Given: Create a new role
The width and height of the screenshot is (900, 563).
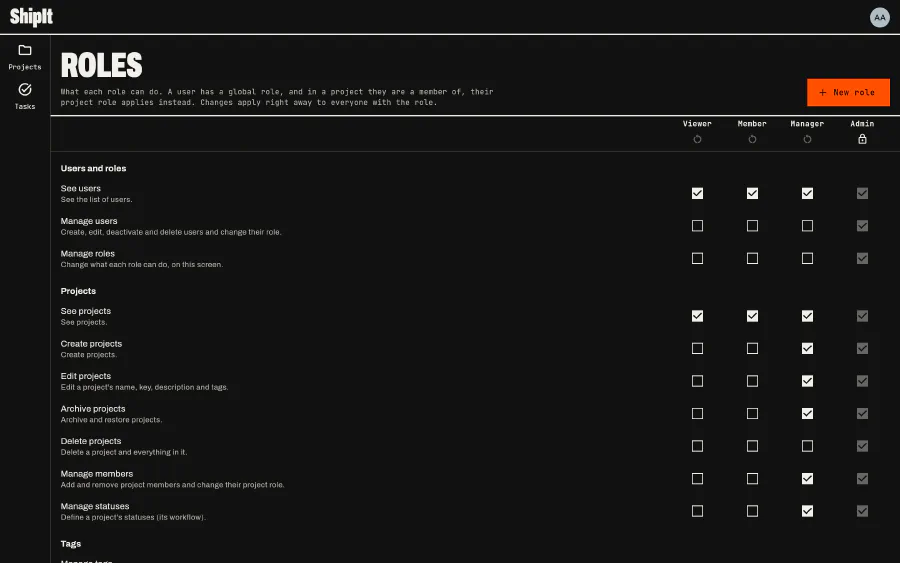Looking at the screenshot, I should [848, 92].
